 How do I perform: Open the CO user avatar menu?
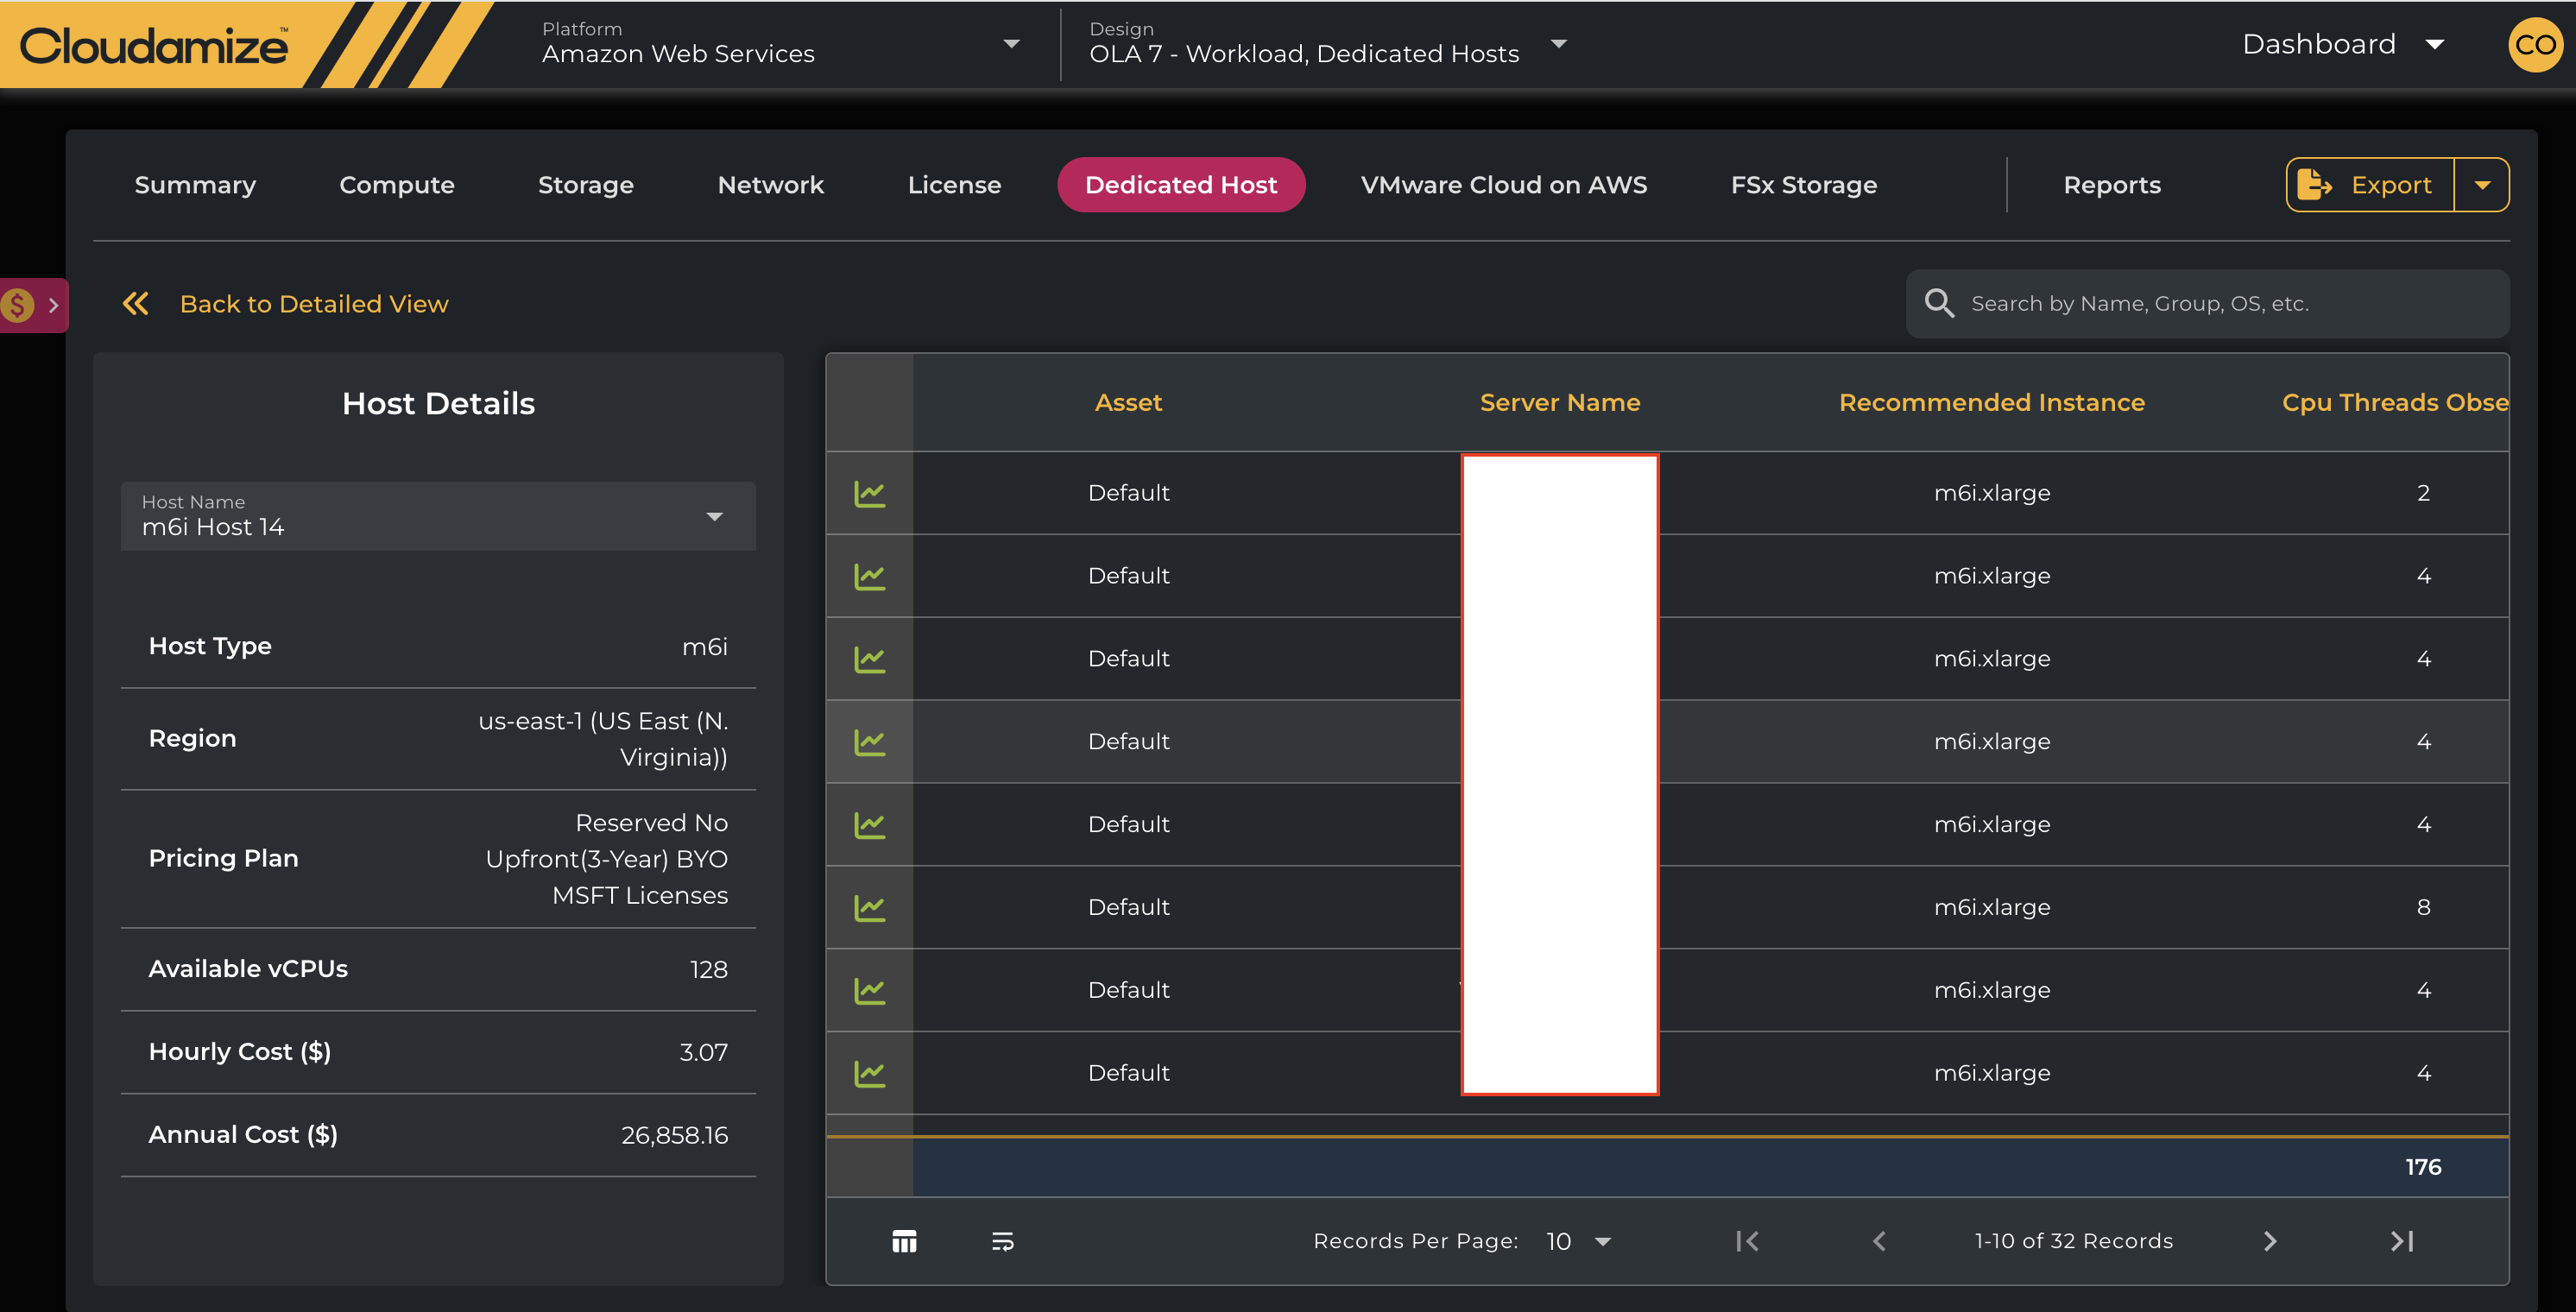(x=2535, y=45)
